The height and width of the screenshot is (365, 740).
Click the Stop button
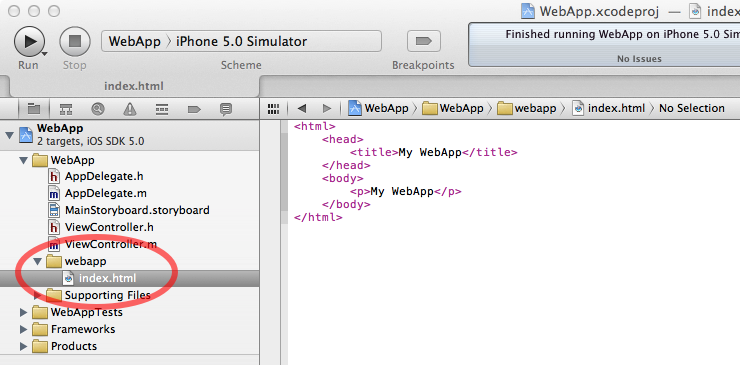(75, 42)
